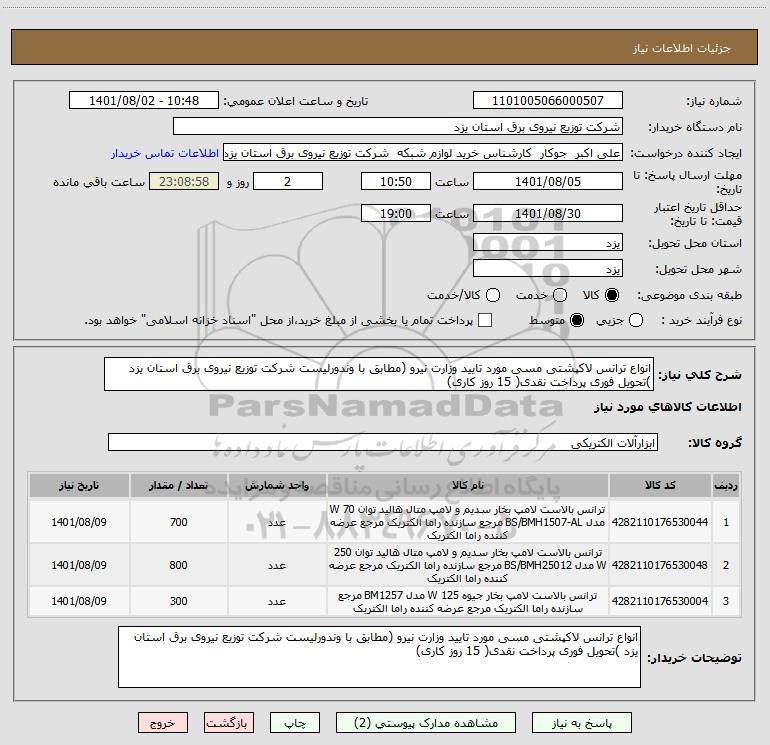This screenshot has height=745, width=770.
Task: Click the buyer organization name field
Action: click(398, 127)
